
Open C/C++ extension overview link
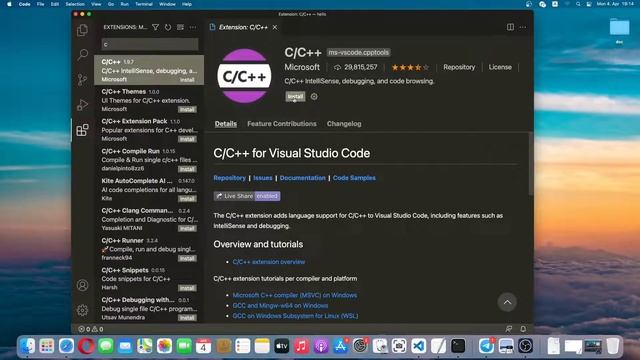pyautogui.click(x=269, y=262)
